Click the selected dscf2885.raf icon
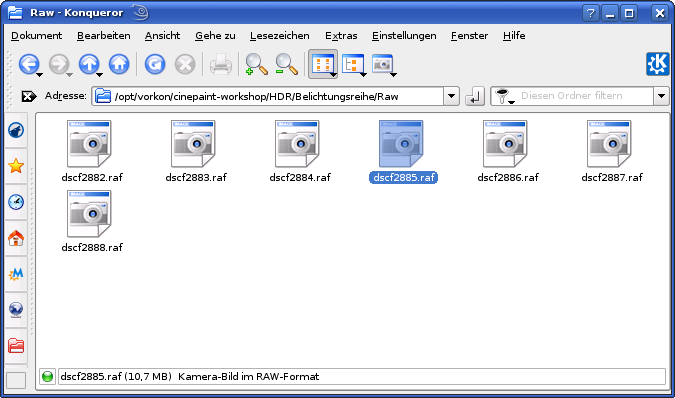Image resolution: width=675 pixels, height=398 pixels. tap(401, 144)
